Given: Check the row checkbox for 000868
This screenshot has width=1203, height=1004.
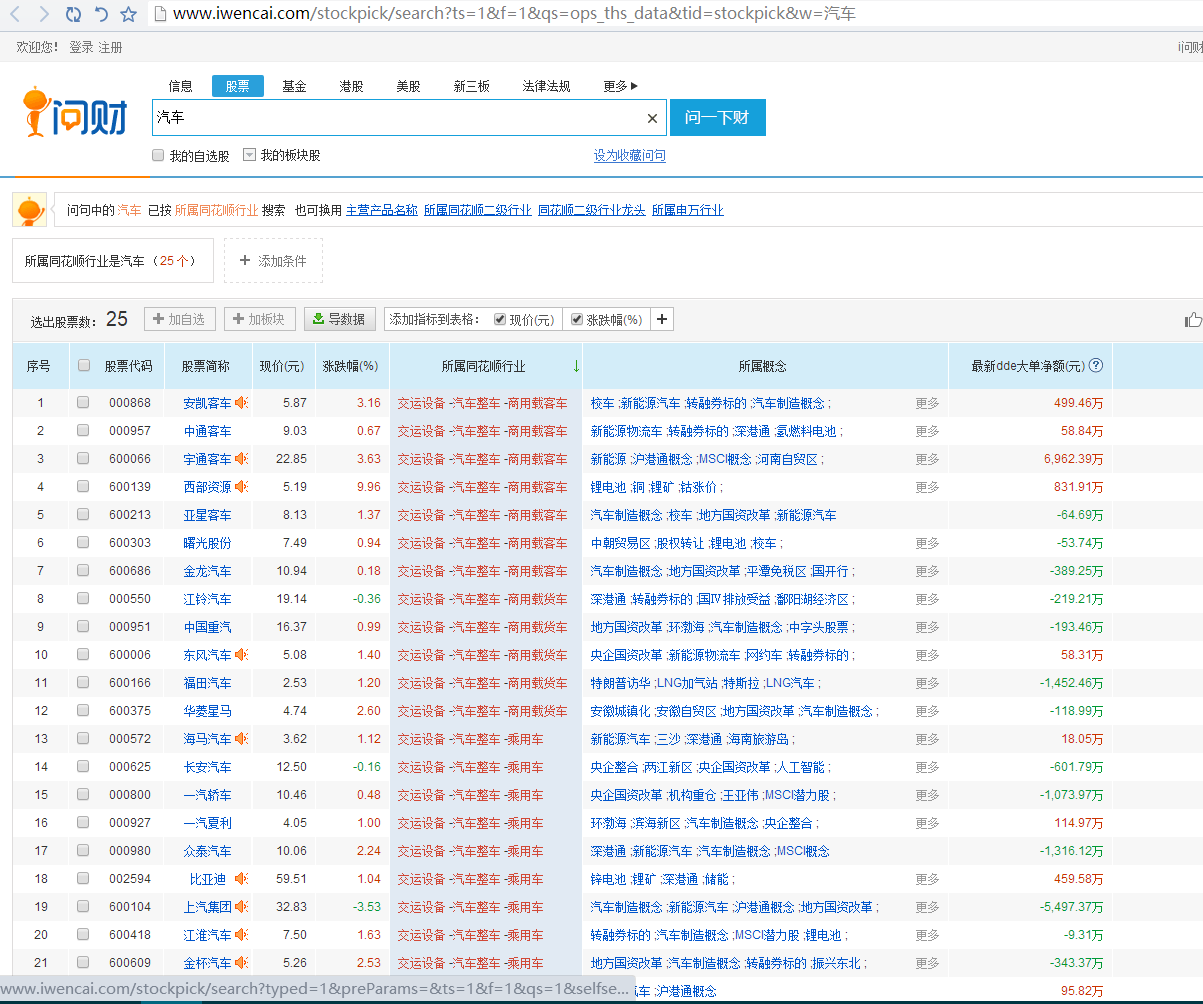Looking at the screenshot, I should [83, 403].
